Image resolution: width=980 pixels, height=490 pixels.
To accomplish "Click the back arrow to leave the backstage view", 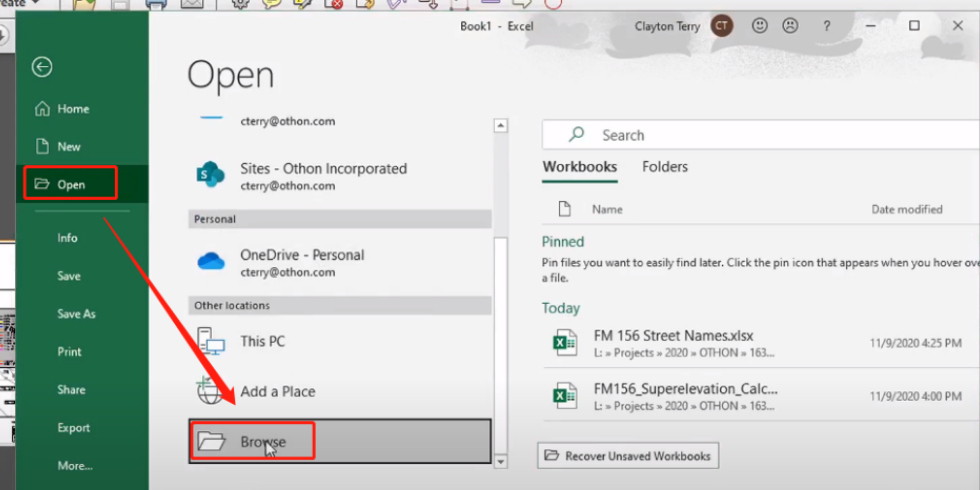I will [42, 67].
